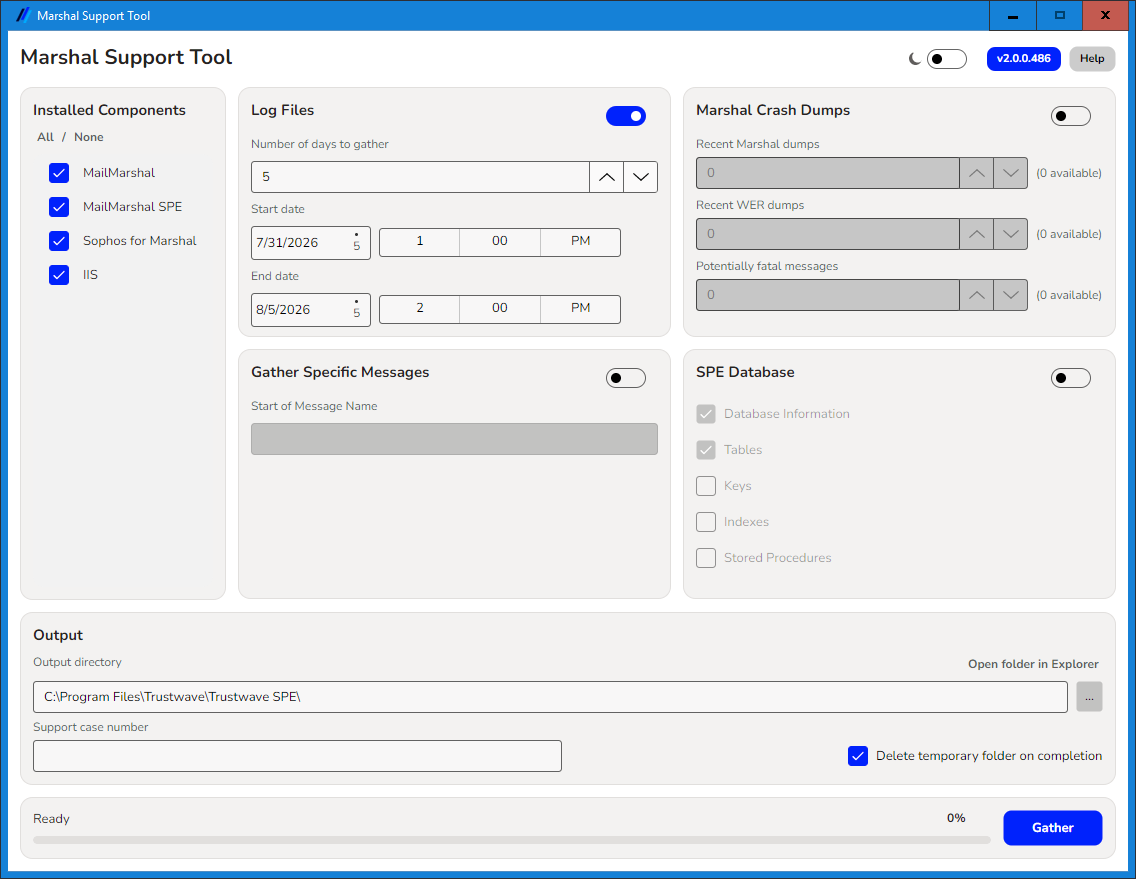The width and height of the screenshot is (1136, 879).
Task: Select None installed components link
Action: point(88,137)
